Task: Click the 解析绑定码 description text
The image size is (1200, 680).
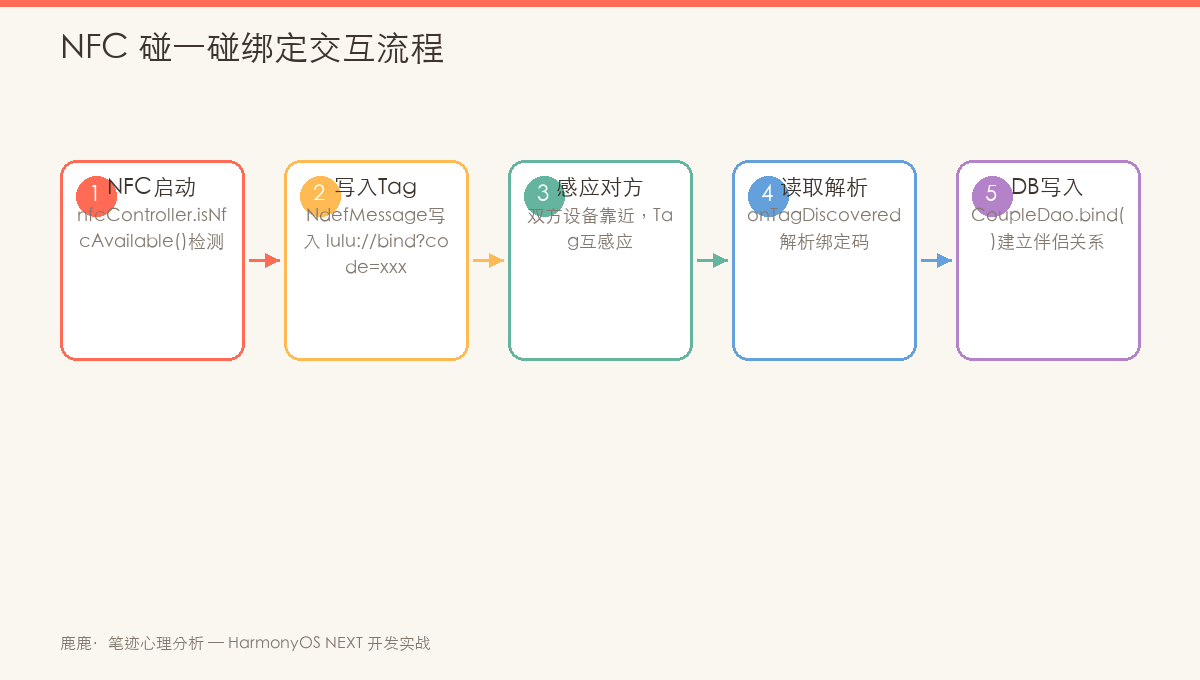Action: pos(824,241)
